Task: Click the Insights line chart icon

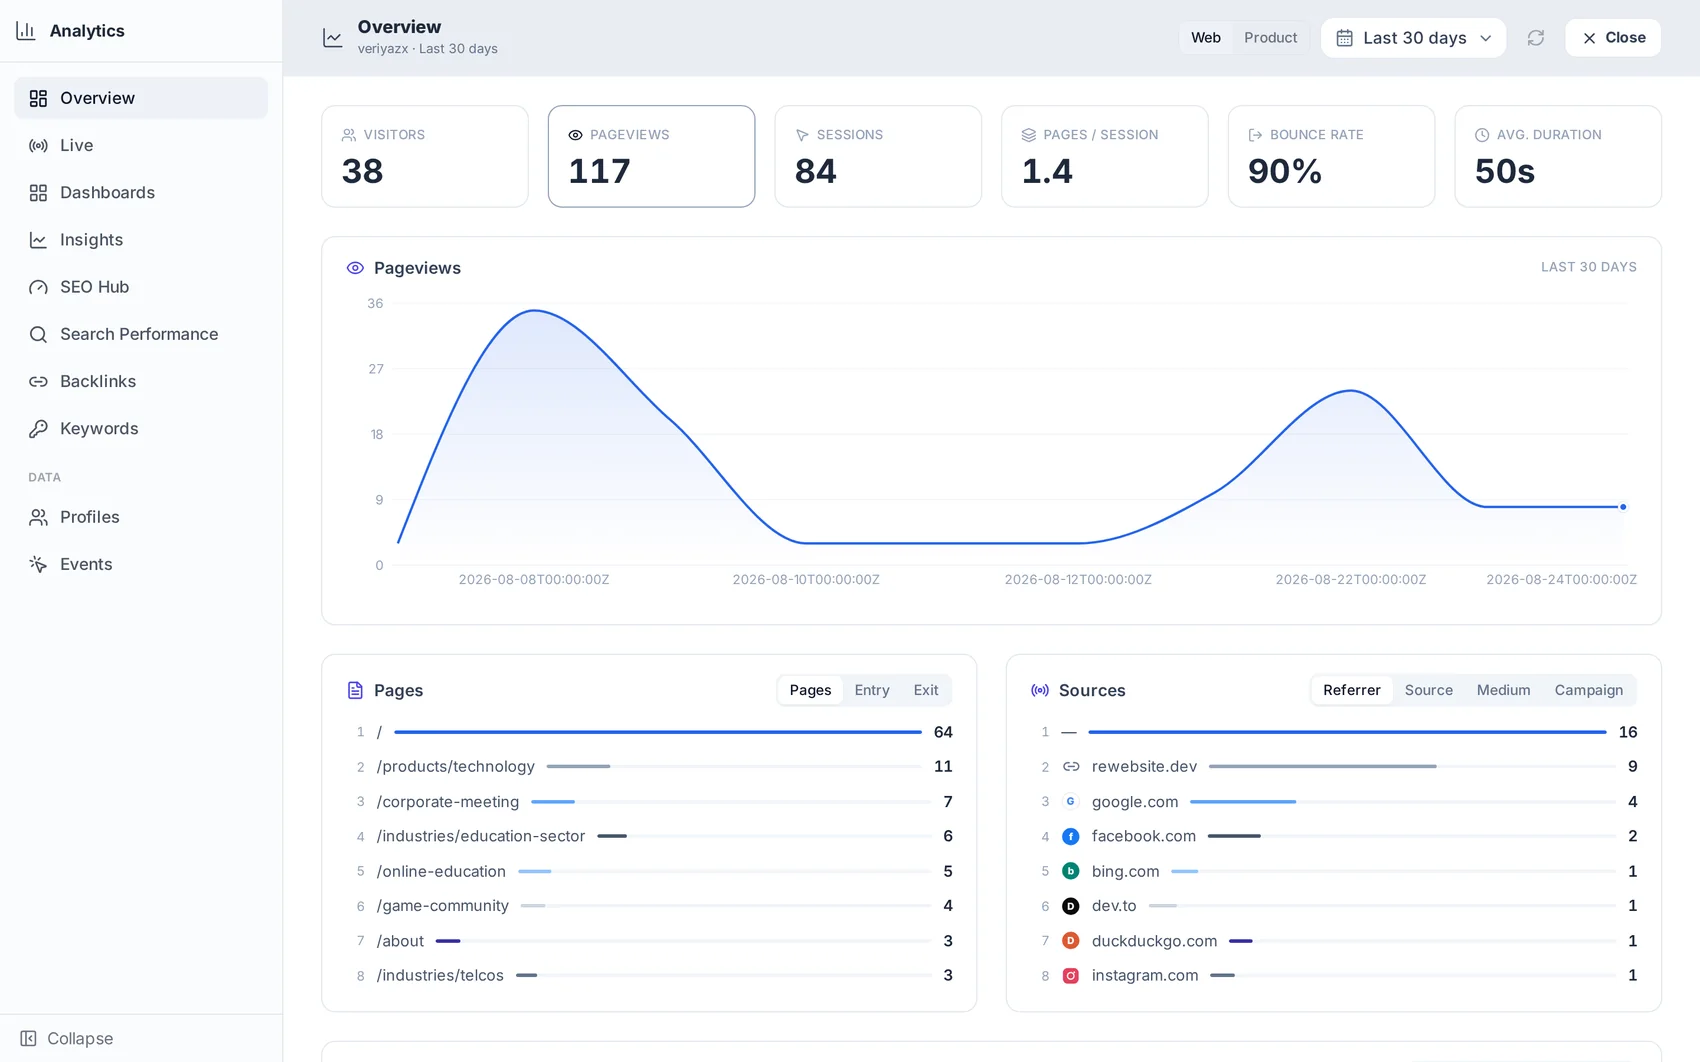Action: point(38,240)
